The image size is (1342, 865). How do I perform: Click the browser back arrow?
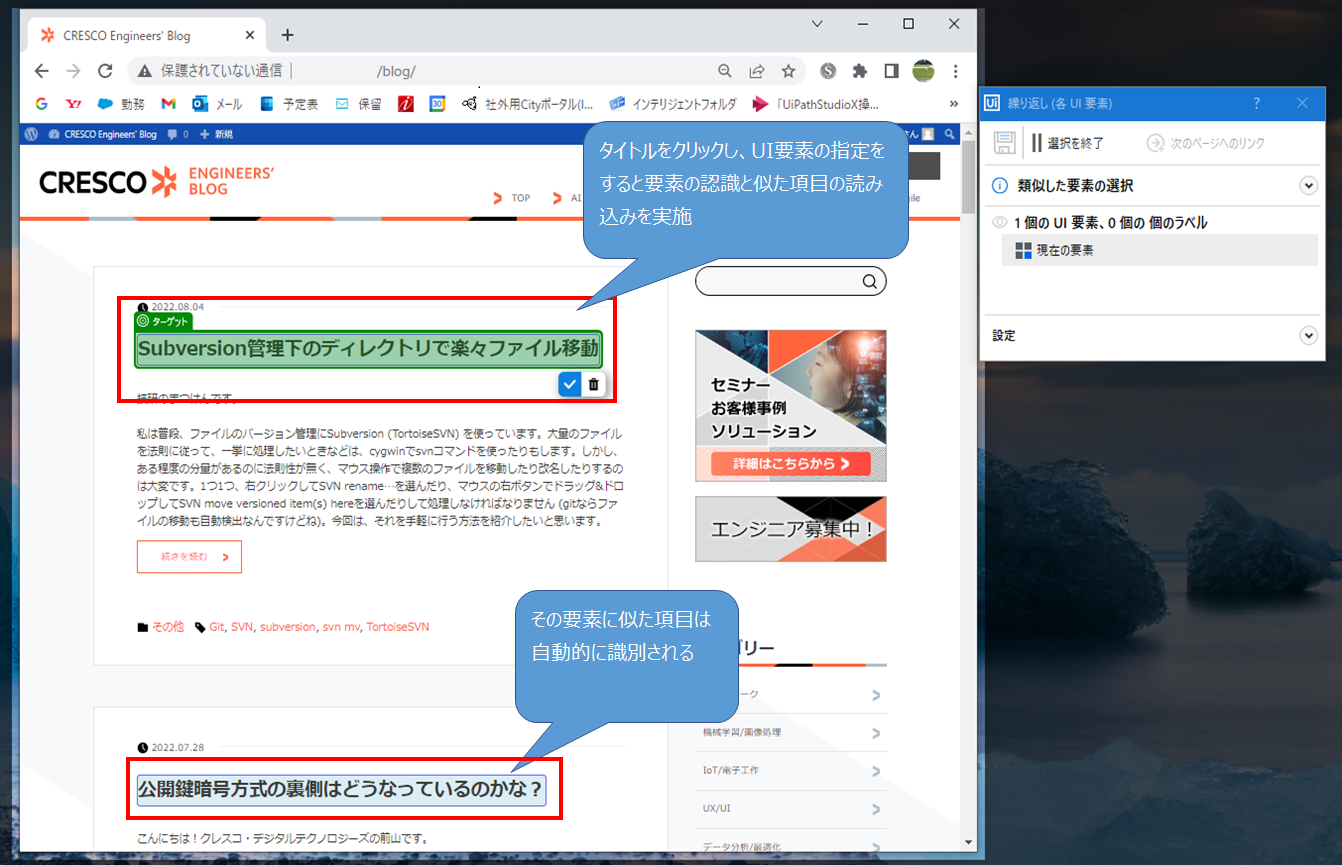coord(41,71)
